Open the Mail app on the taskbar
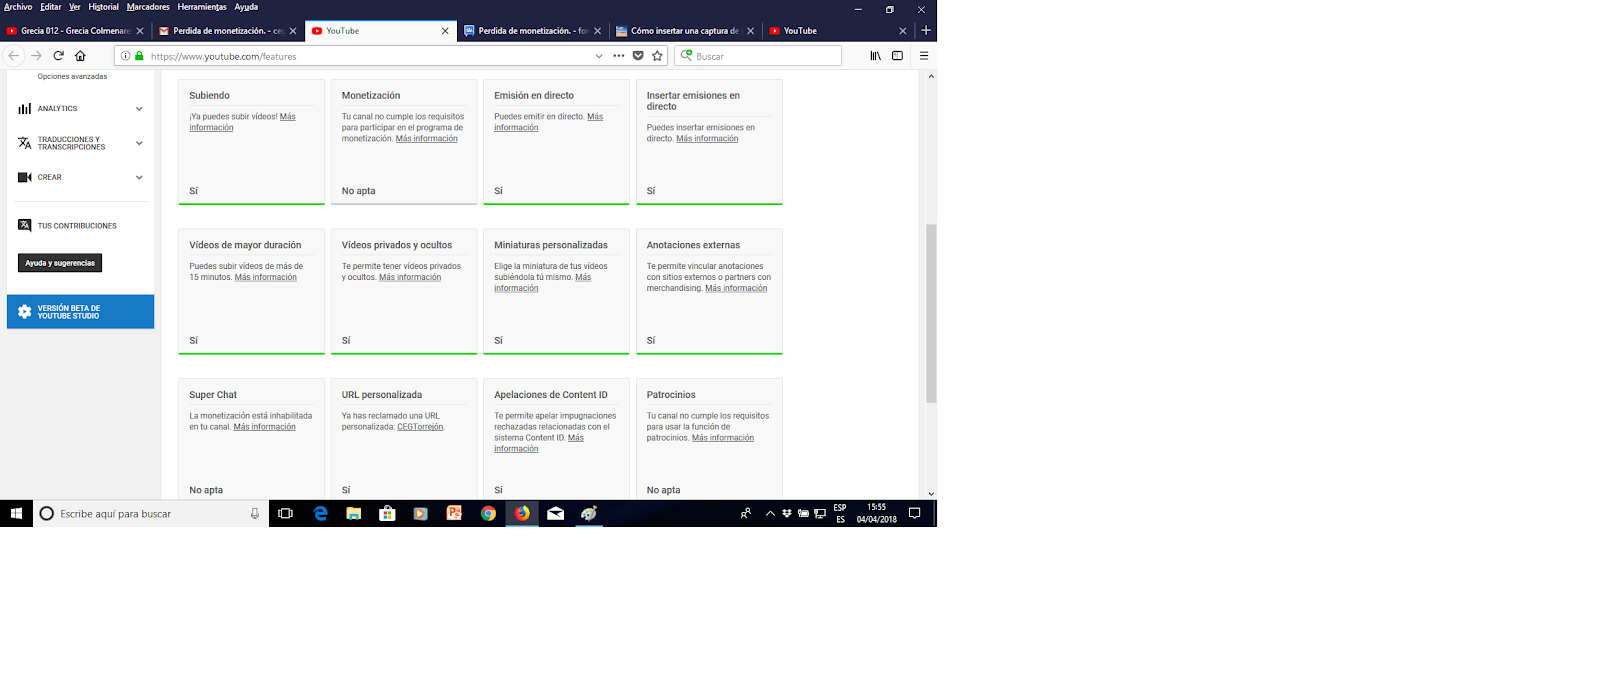Image resolution: width=1600 pixels, height=700 pixels. click(556, 513)
